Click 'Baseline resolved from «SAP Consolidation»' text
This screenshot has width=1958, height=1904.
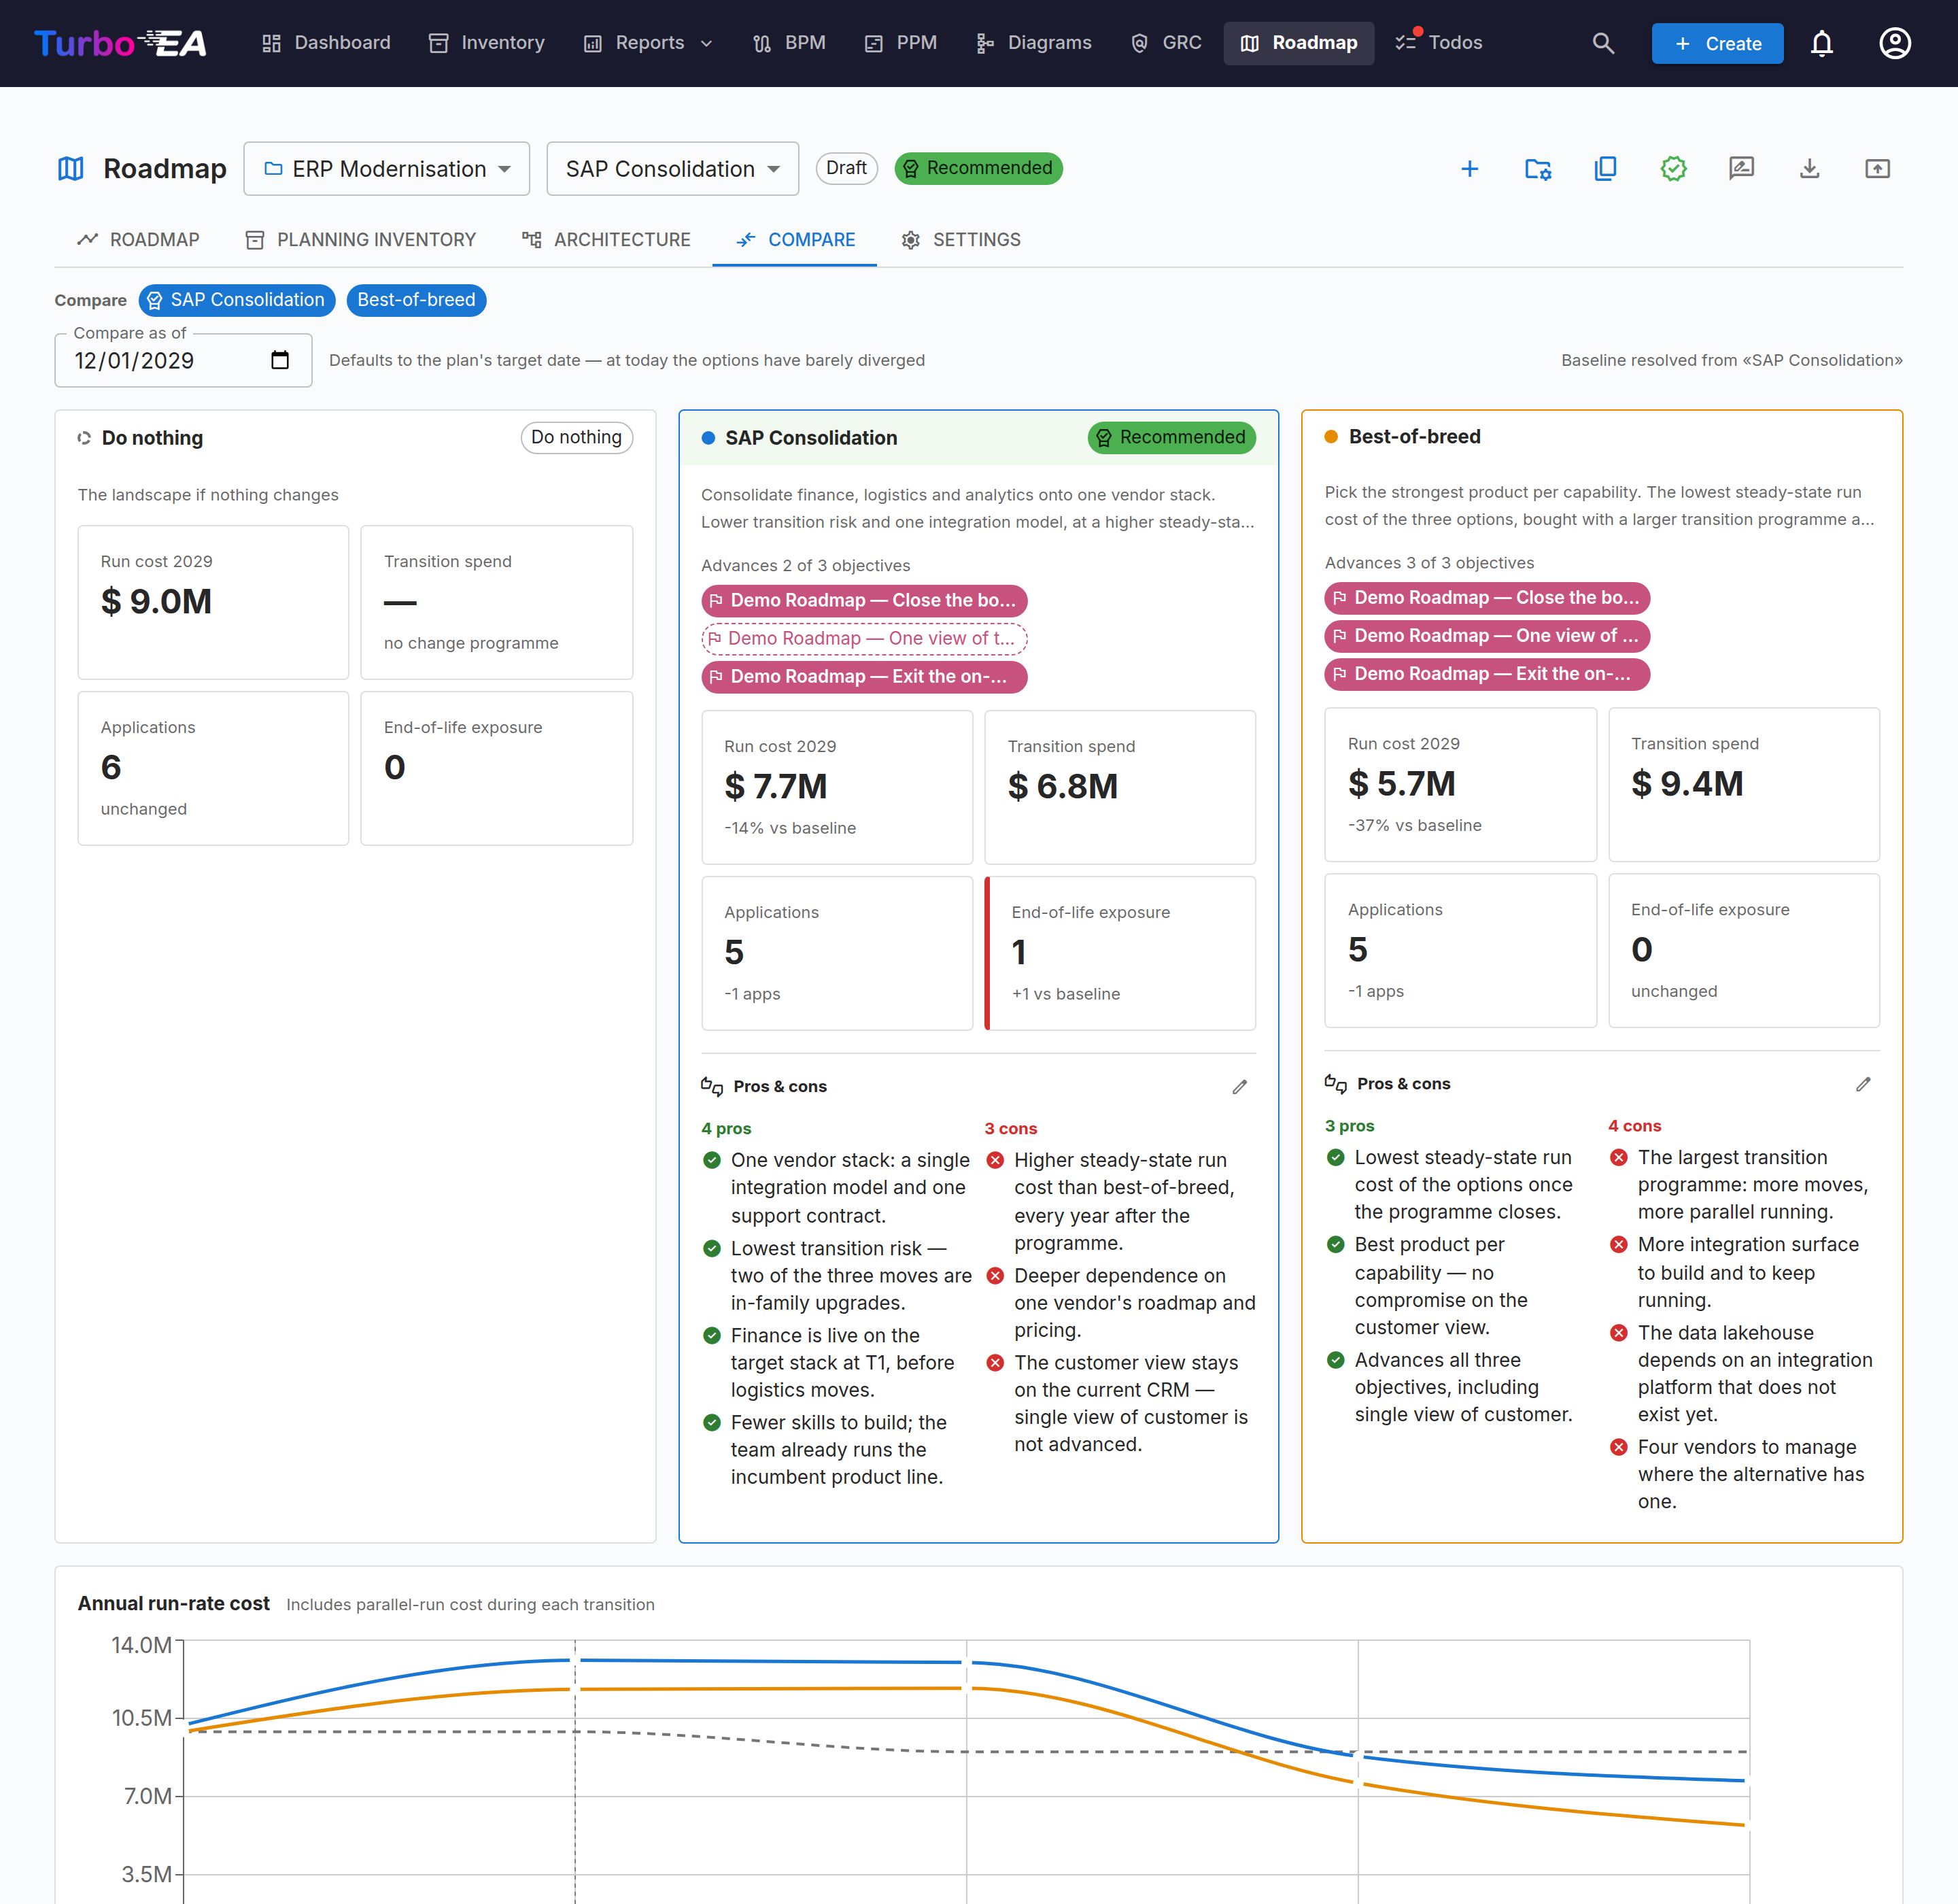(1732, 360)
